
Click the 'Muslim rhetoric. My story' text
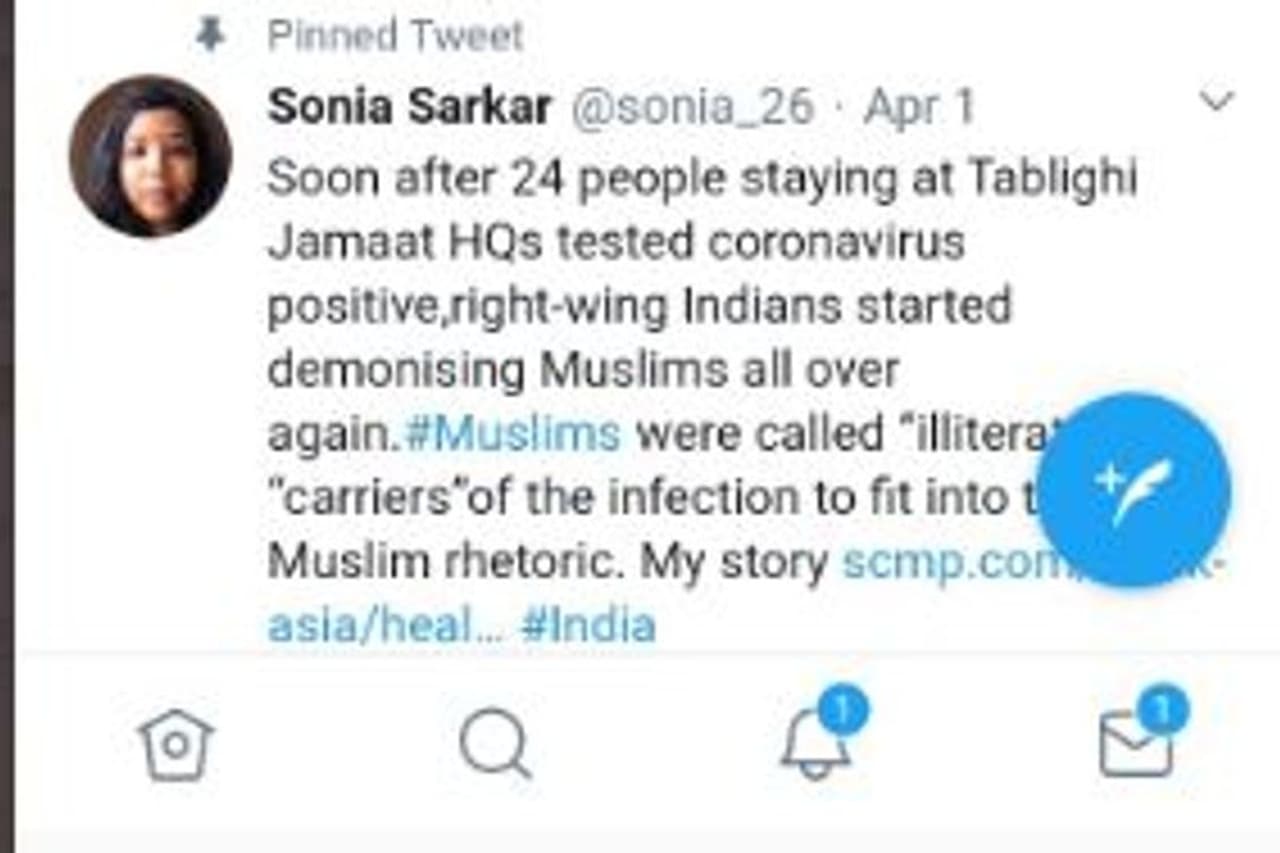pyautogui.click(x=548, y=563)
